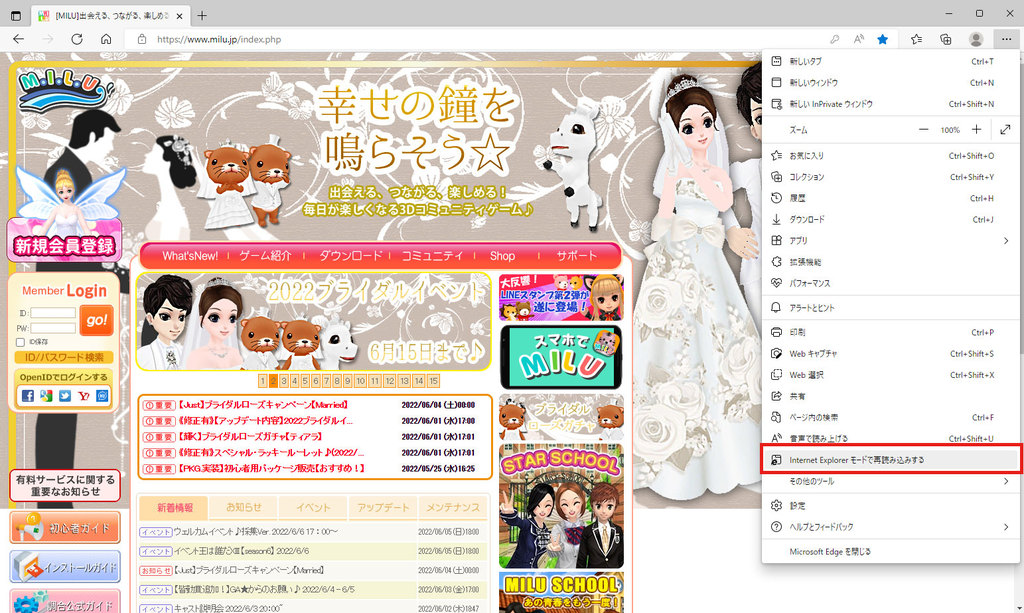This screenshot has width=1024, height=613.
Task: Select Internet Explorer モードで再読み込みする
Action: tap(857, 460)
